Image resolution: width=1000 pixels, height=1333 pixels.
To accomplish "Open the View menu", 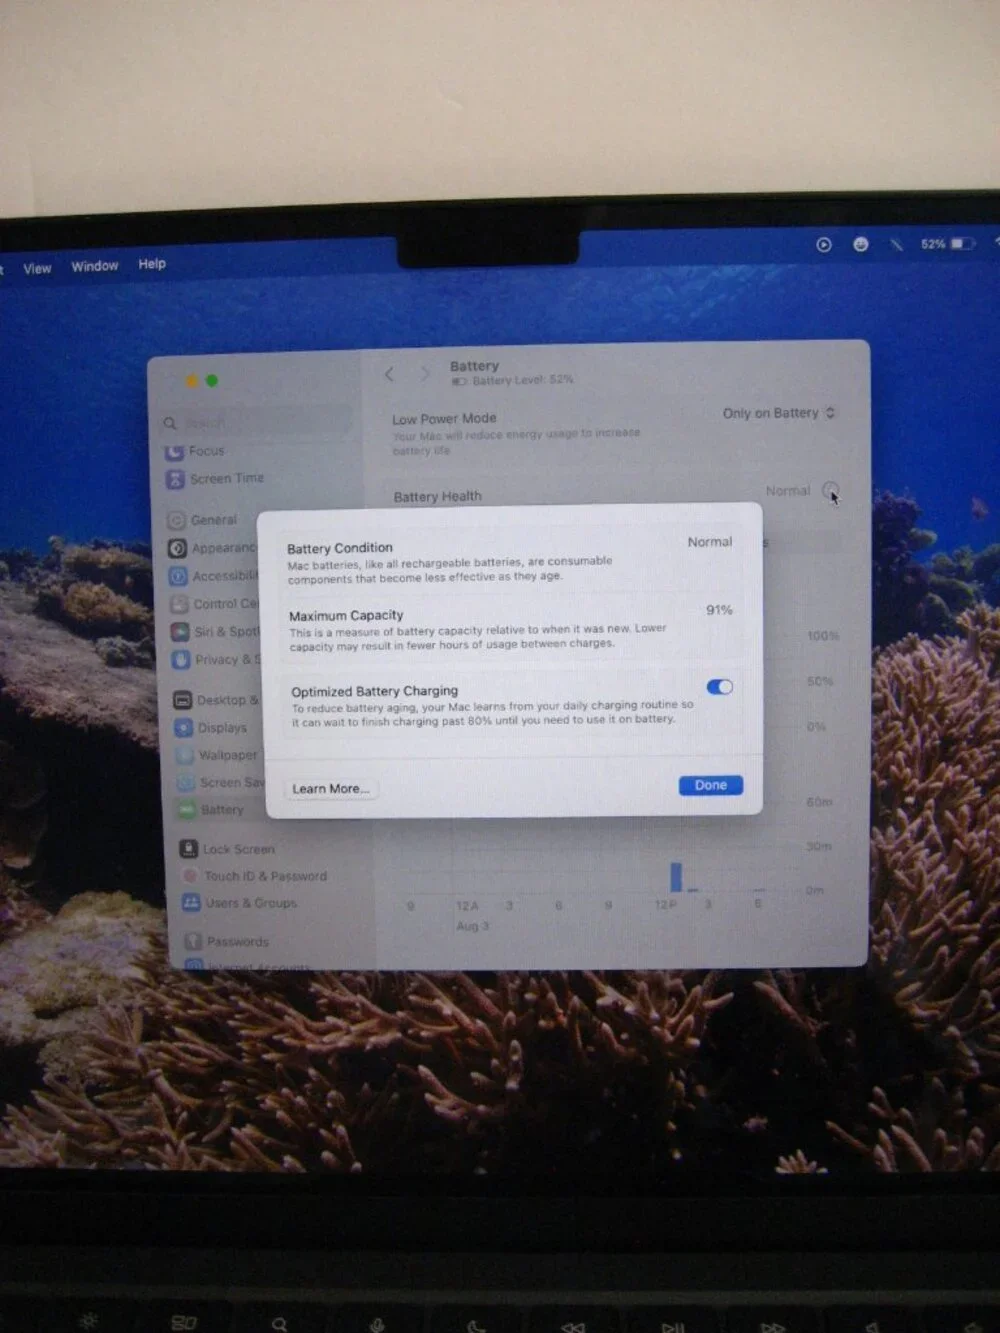I will 37,269.
